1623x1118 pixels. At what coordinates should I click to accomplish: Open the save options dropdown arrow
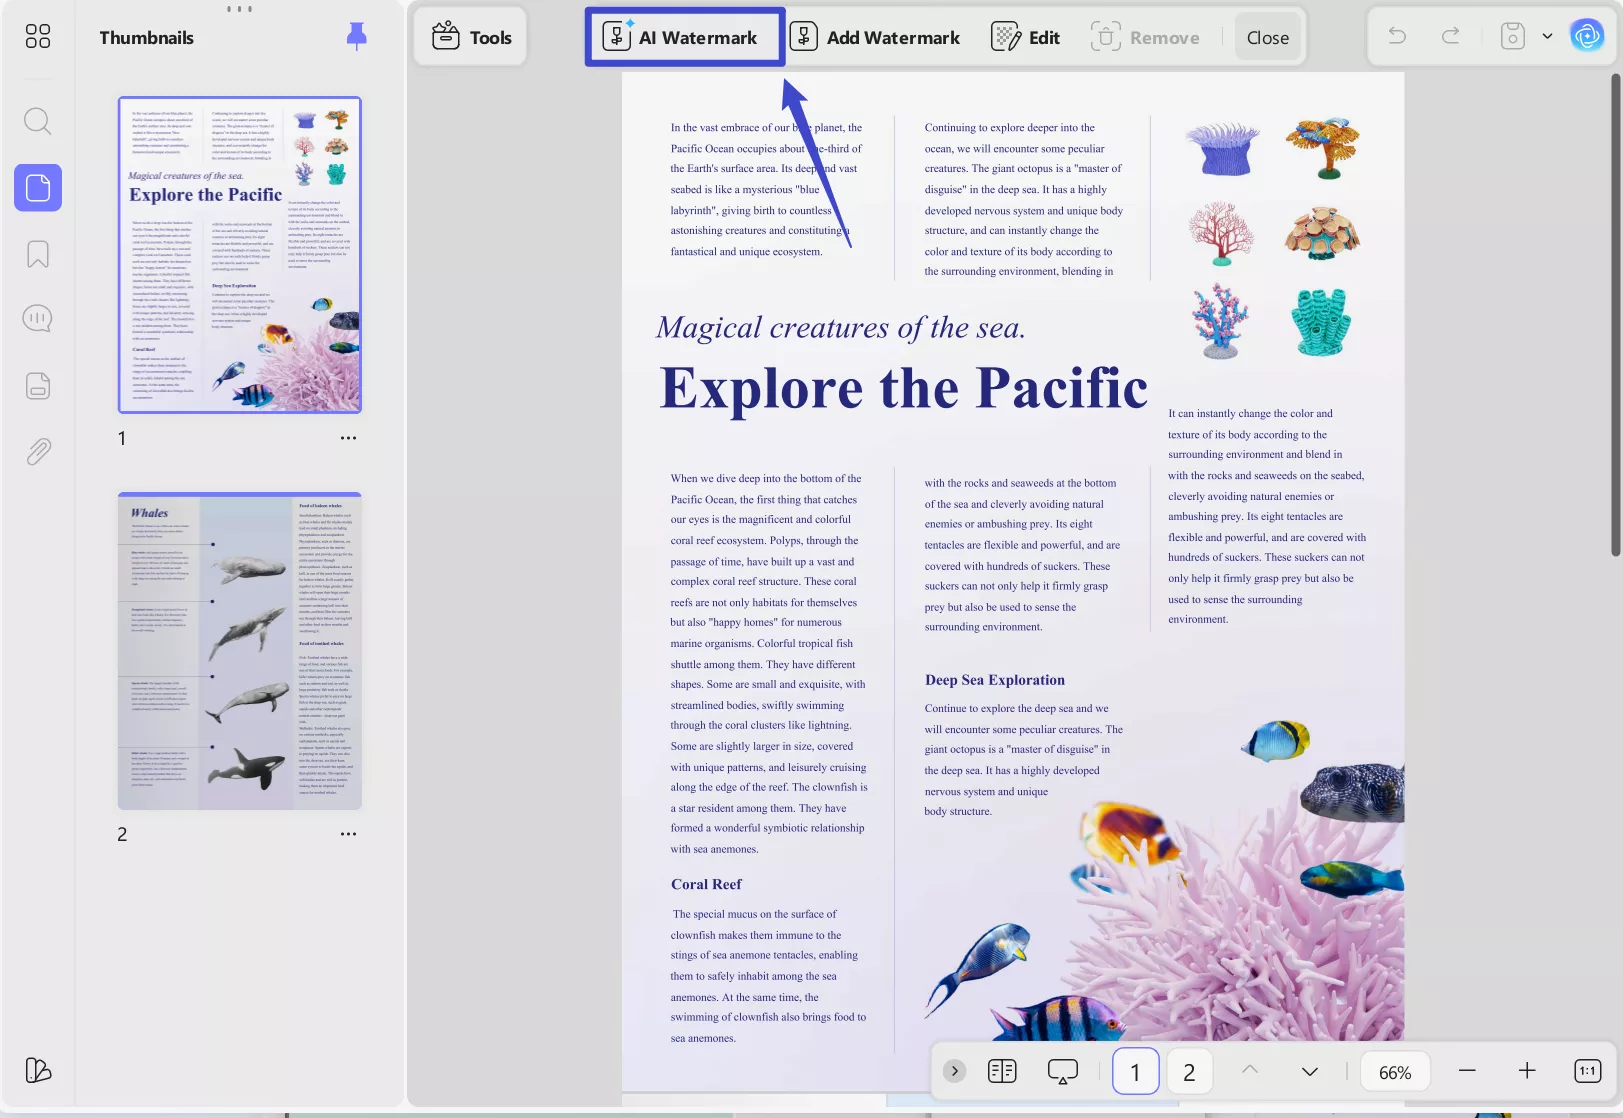1546,35
